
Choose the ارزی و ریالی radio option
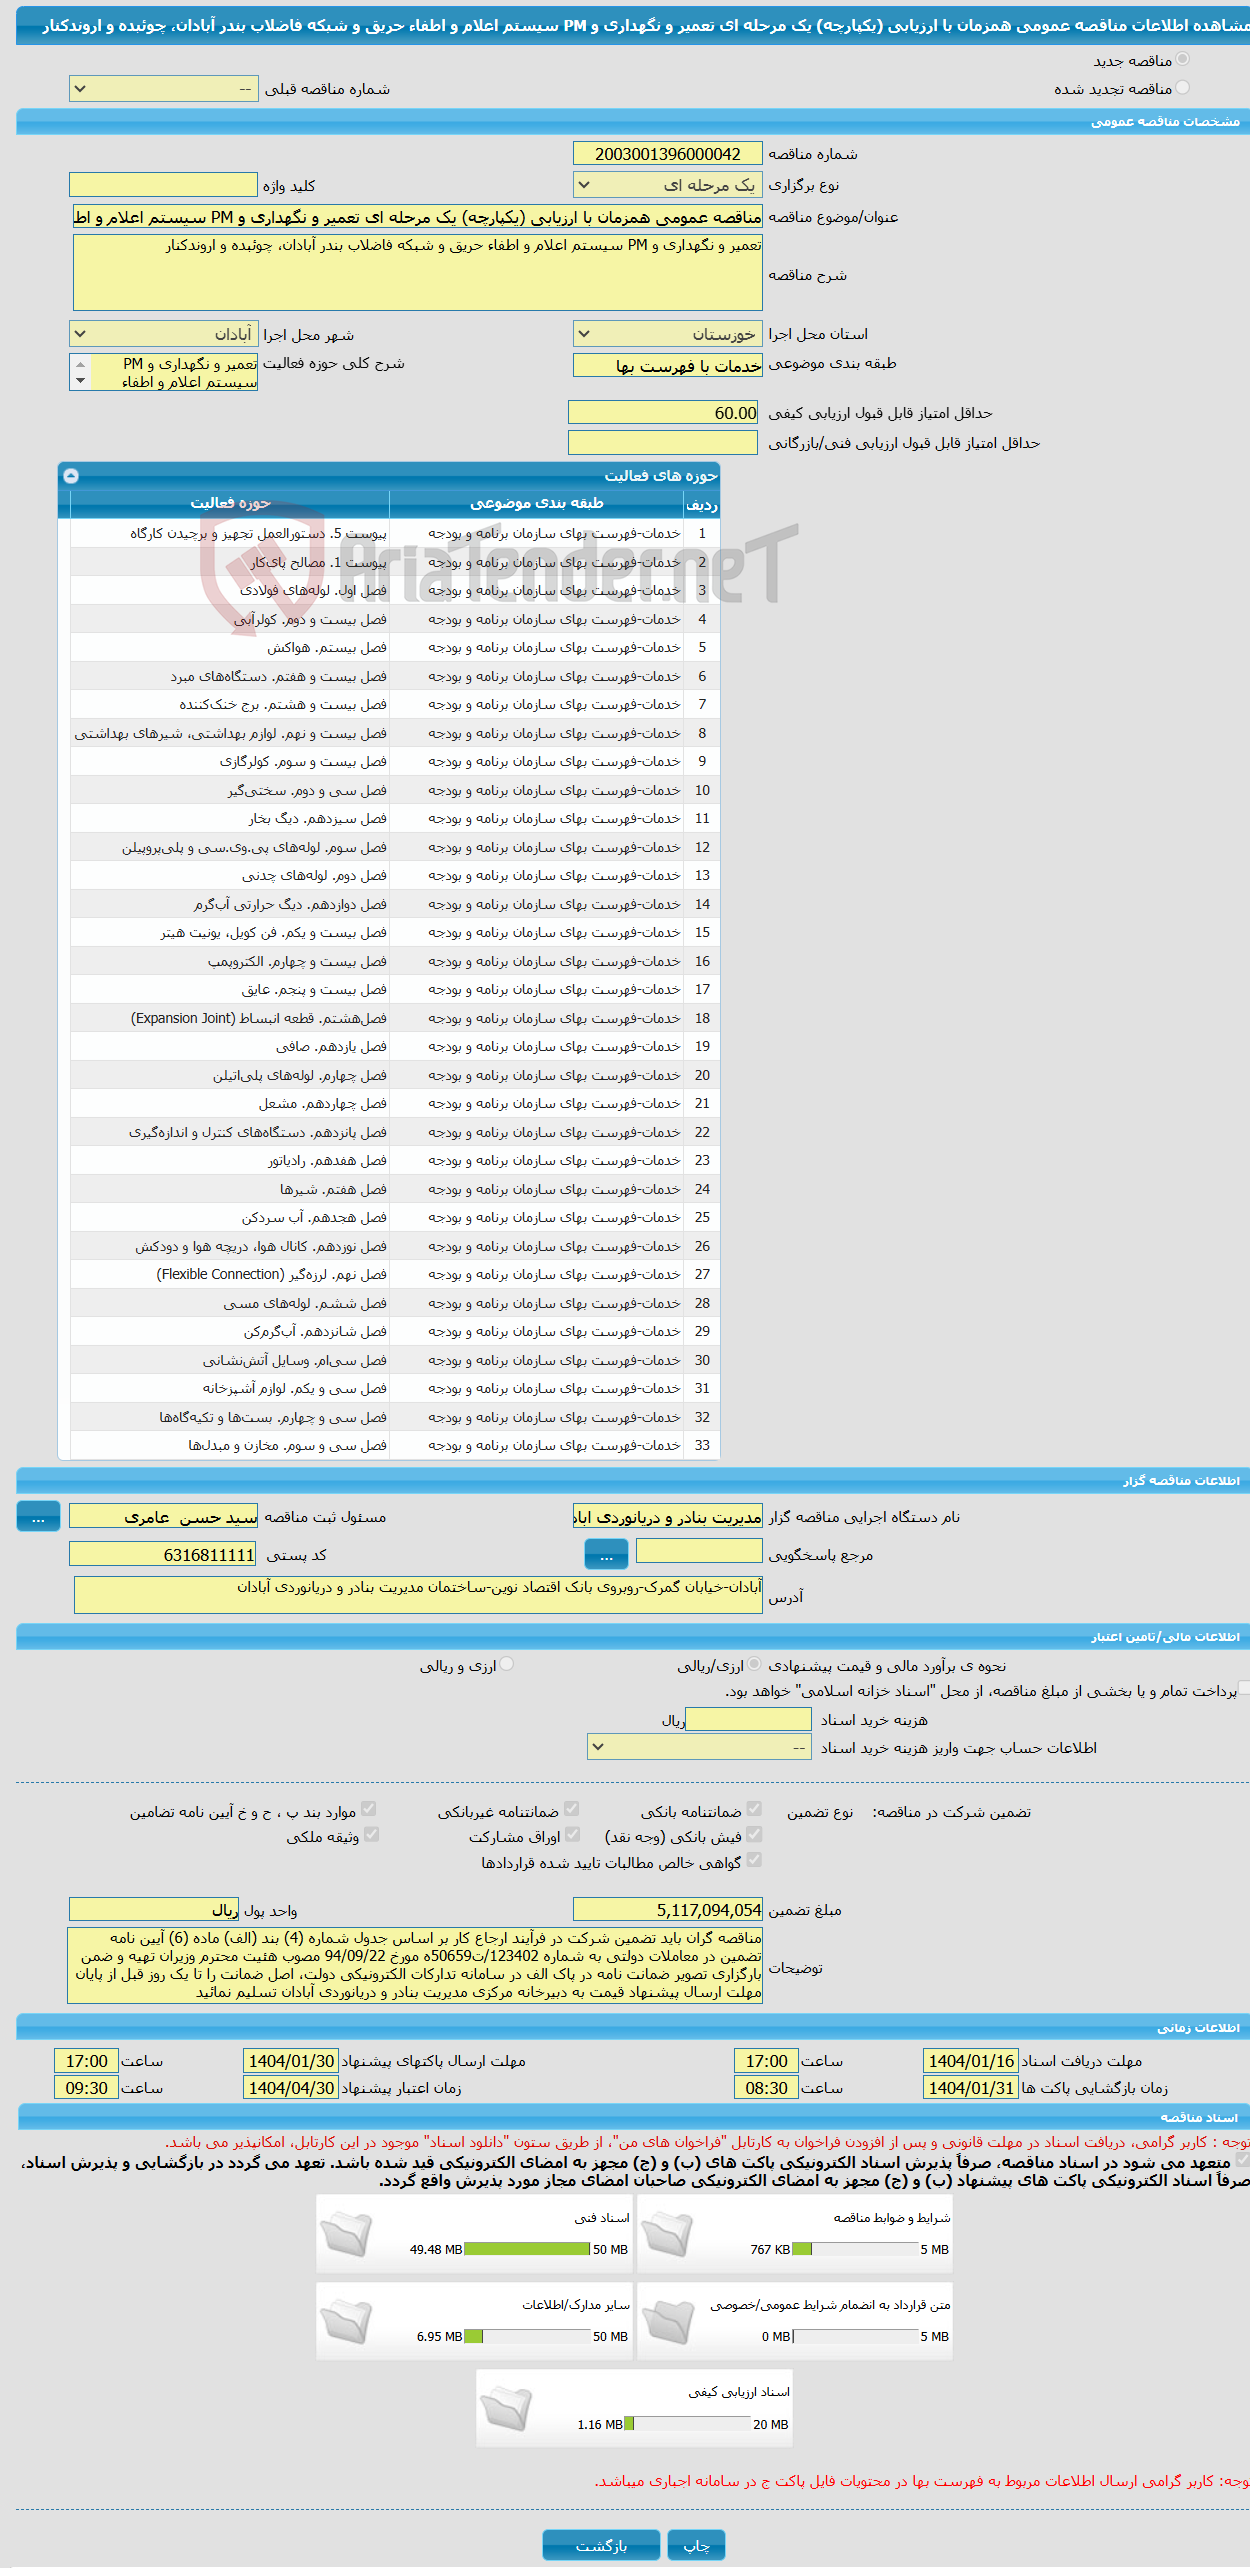(x=507, y=1664)
